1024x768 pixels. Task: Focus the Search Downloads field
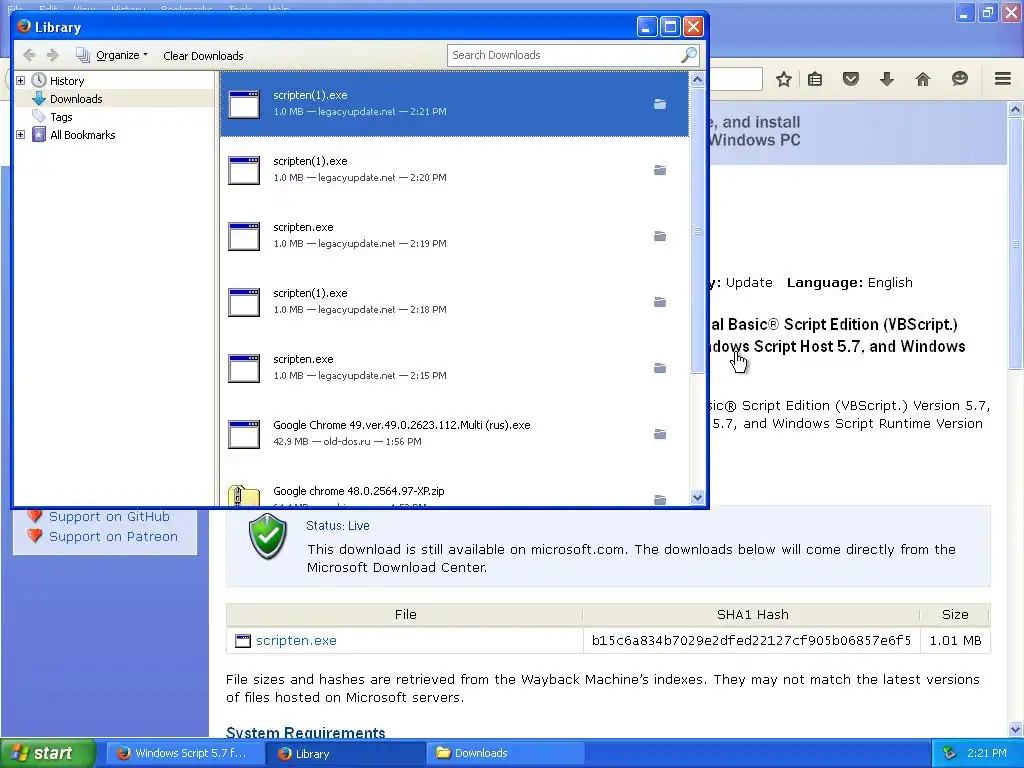(565, 55)
